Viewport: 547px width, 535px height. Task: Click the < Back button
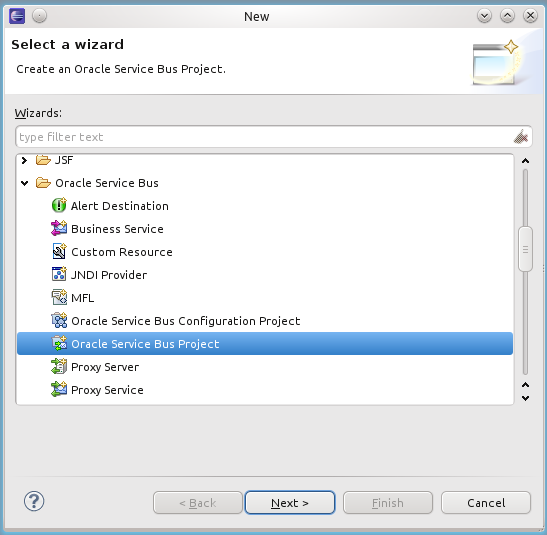[x=198, y=503]
